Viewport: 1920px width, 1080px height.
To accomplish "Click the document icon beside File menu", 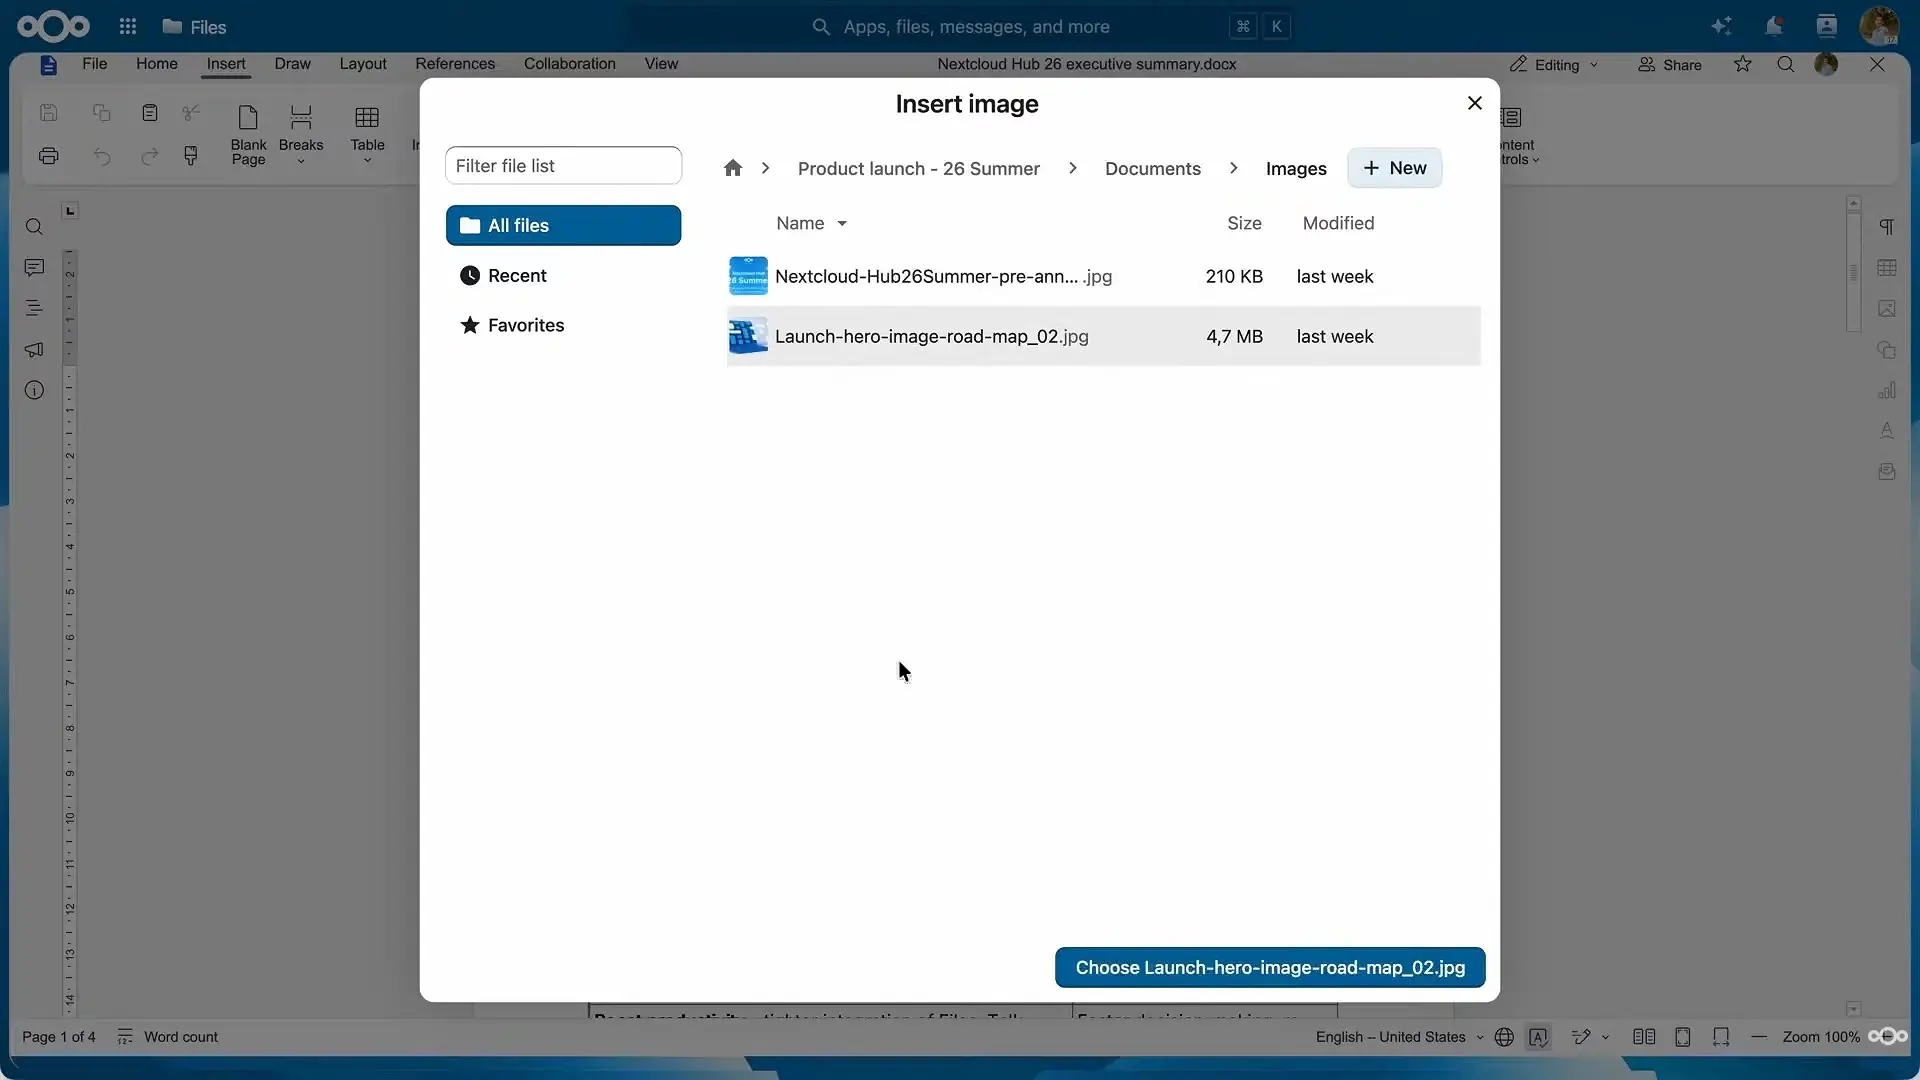I will click(48, 65).
